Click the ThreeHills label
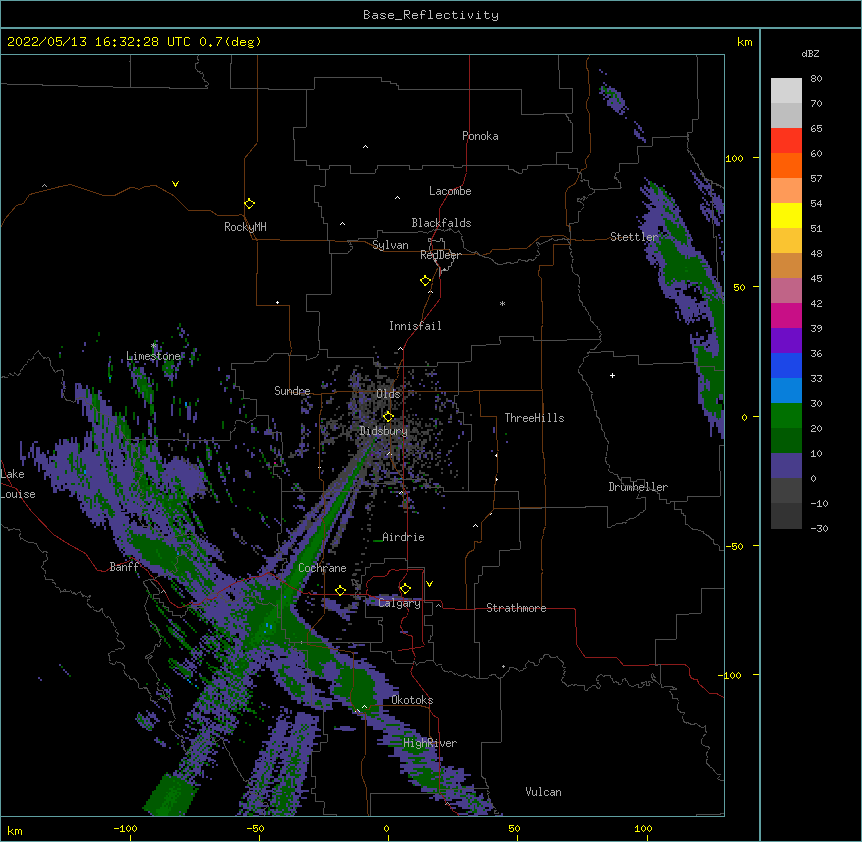The height and width of the screenshot is (842, 862). [x=534, y=418]
